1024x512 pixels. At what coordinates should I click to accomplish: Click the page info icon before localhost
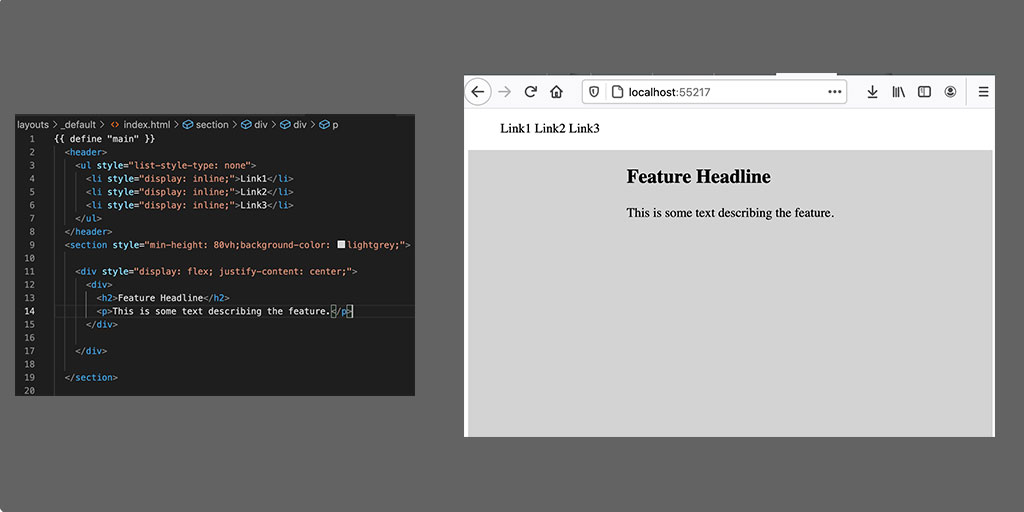point(617,92)
